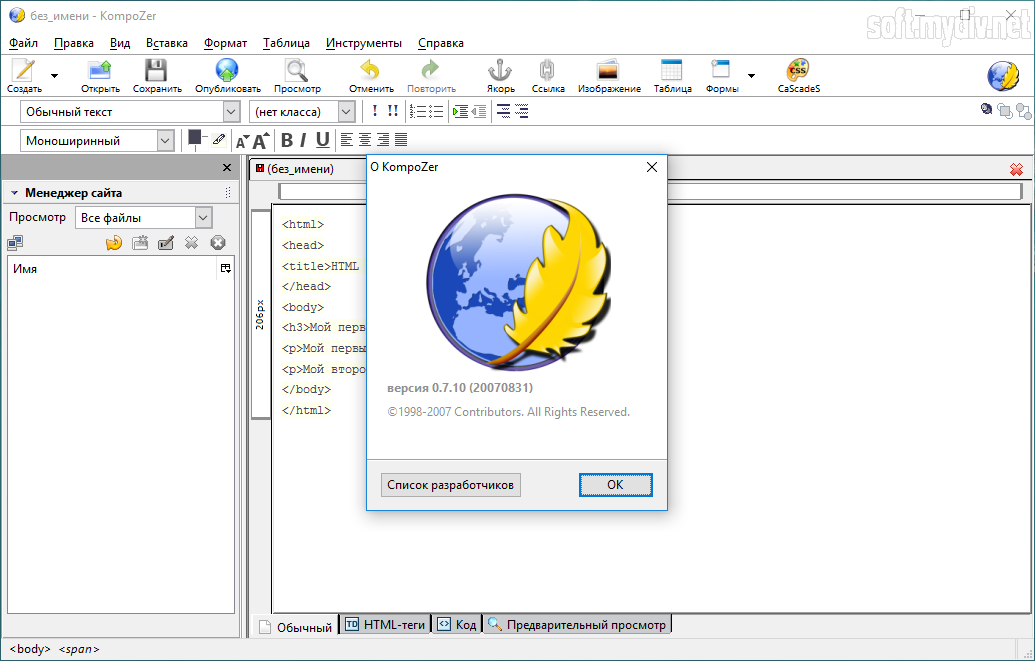Center align text
Viewport: 1035px width, 661px height.
point(364,140)
